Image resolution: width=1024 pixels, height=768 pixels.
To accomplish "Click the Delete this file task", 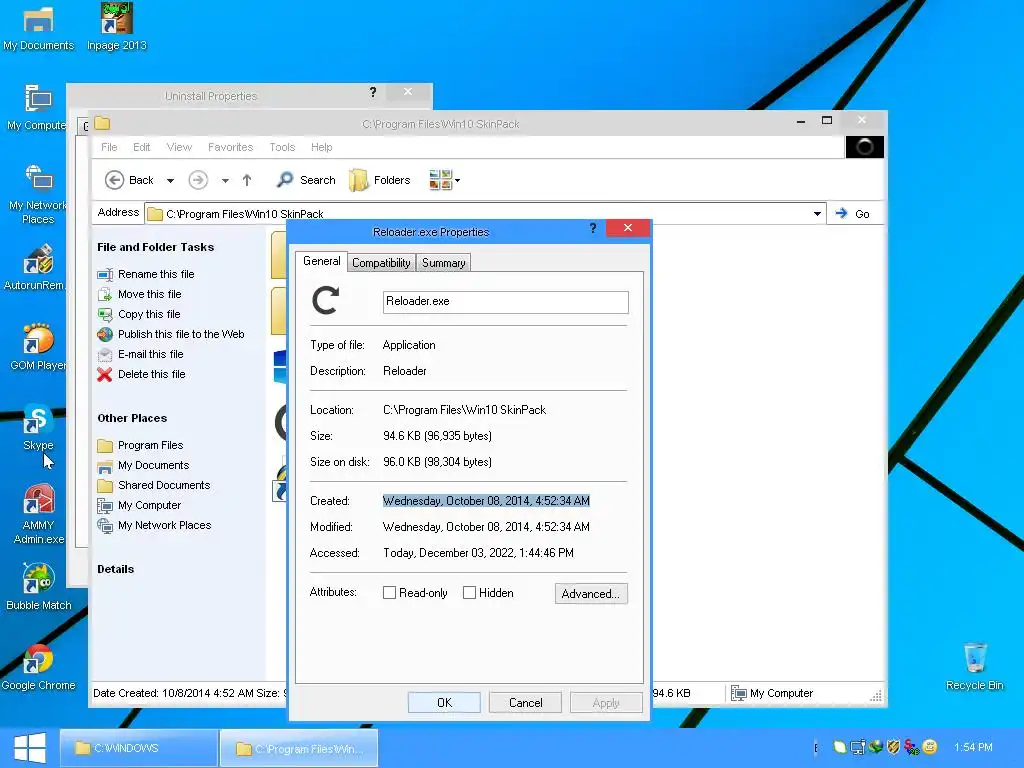I will tap(152, 374).
